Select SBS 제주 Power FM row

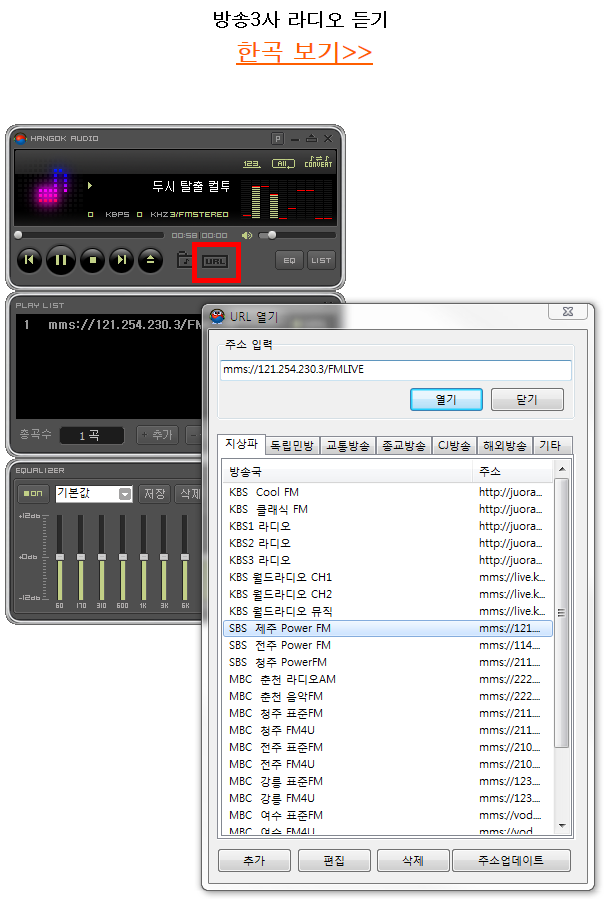coord(388,628)
